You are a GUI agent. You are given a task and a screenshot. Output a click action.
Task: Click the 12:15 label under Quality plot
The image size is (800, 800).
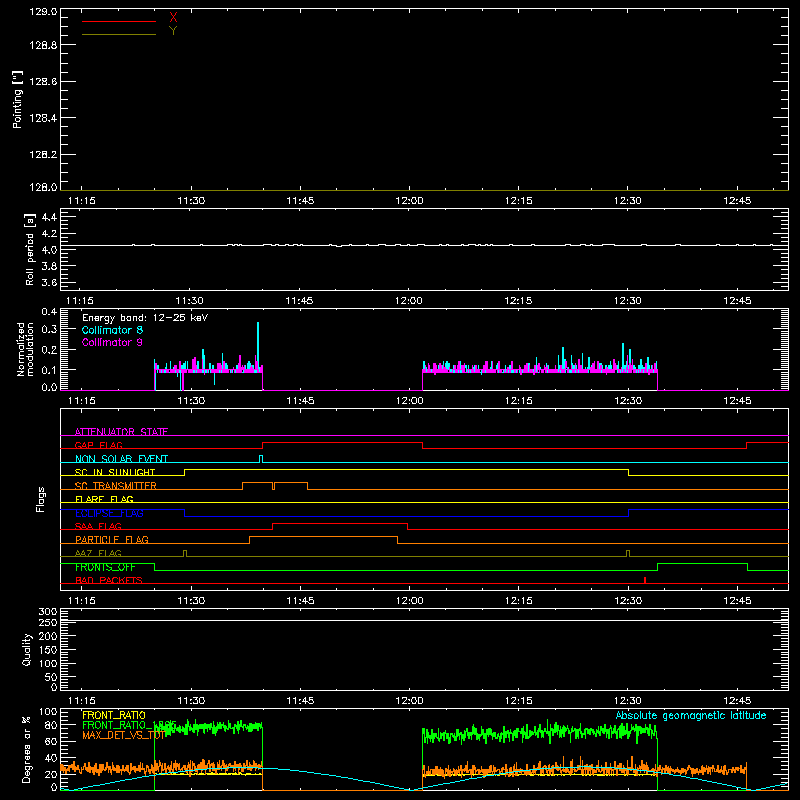(x=518, y=701)
